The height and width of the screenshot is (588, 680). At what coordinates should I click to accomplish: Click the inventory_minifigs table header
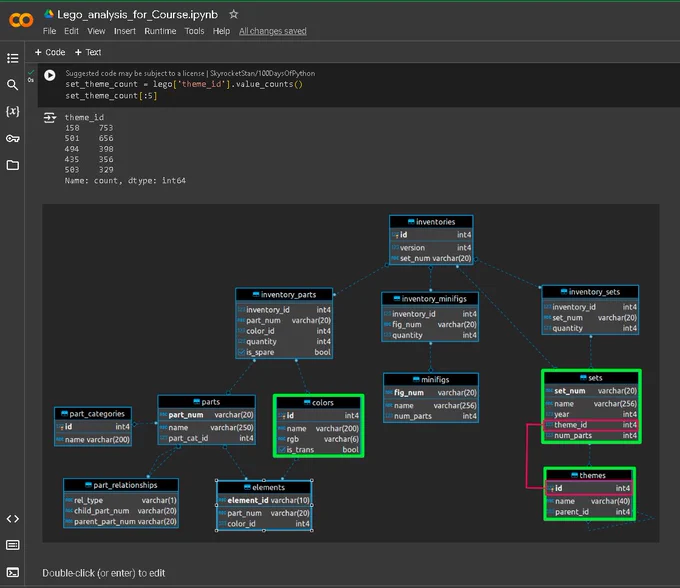pyautogui.click(x=430, y=299)
